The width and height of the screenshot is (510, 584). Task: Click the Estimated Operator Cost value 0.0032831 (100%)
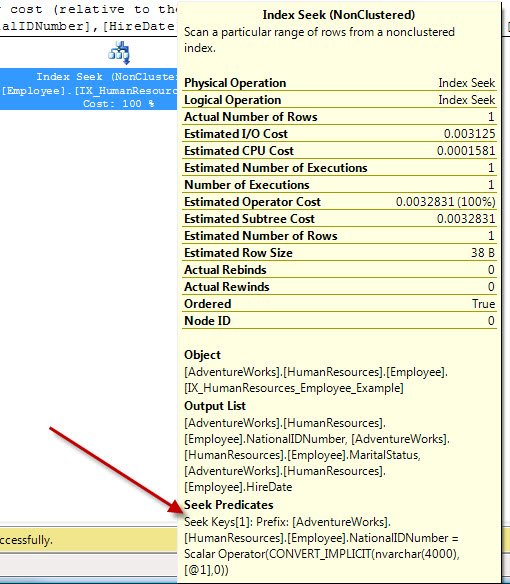tap(446, 202)
